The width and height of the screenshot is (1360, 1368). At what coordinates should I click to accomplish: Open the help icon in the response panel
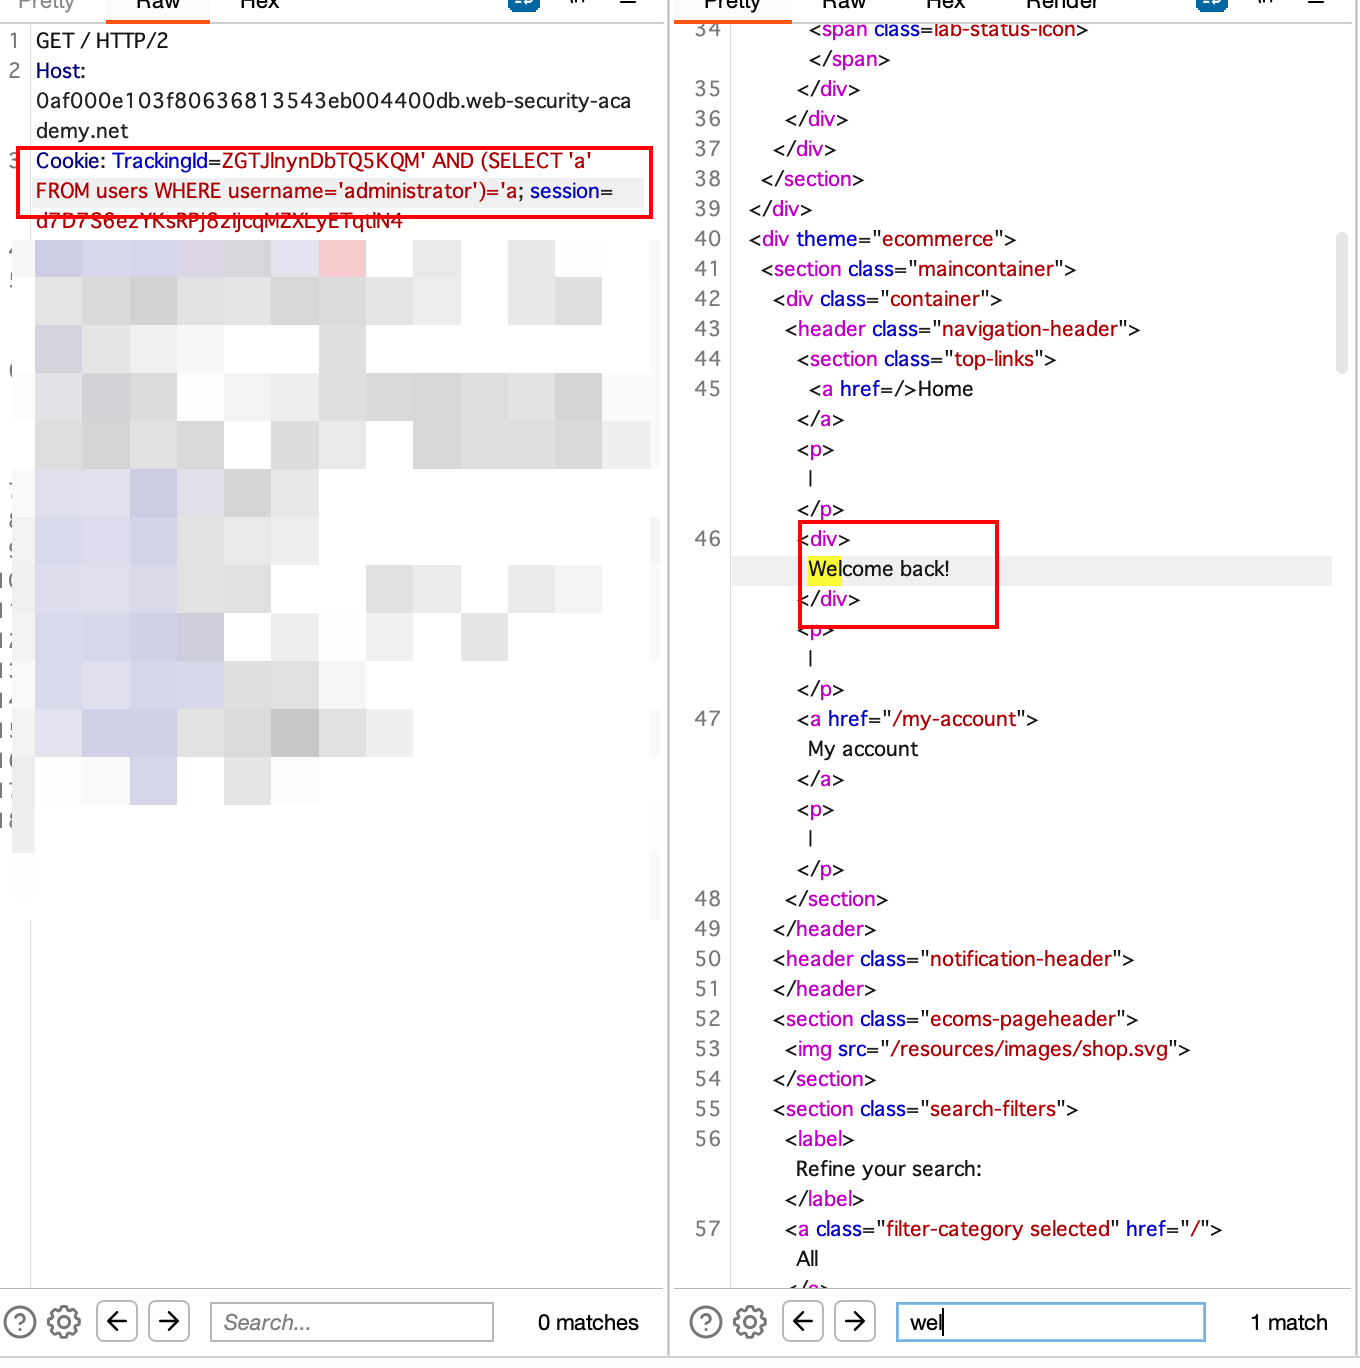click(x=706, y=1321)
